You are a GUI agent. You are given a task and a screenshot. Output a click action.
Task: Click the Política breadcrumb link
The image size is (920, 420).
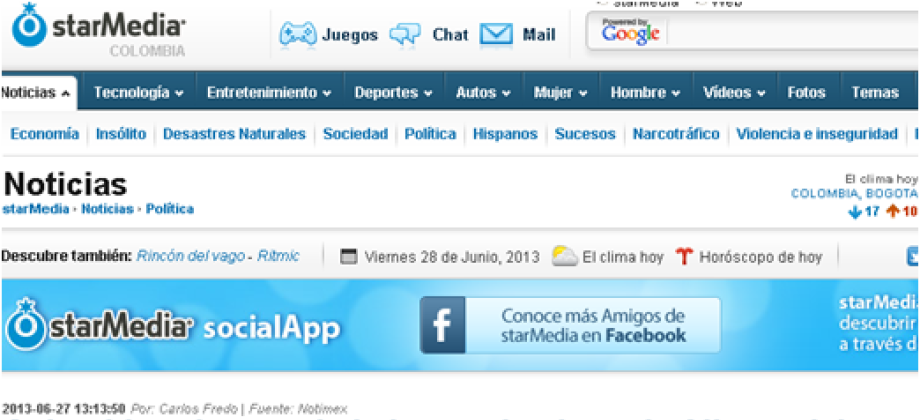click(170, 209)
